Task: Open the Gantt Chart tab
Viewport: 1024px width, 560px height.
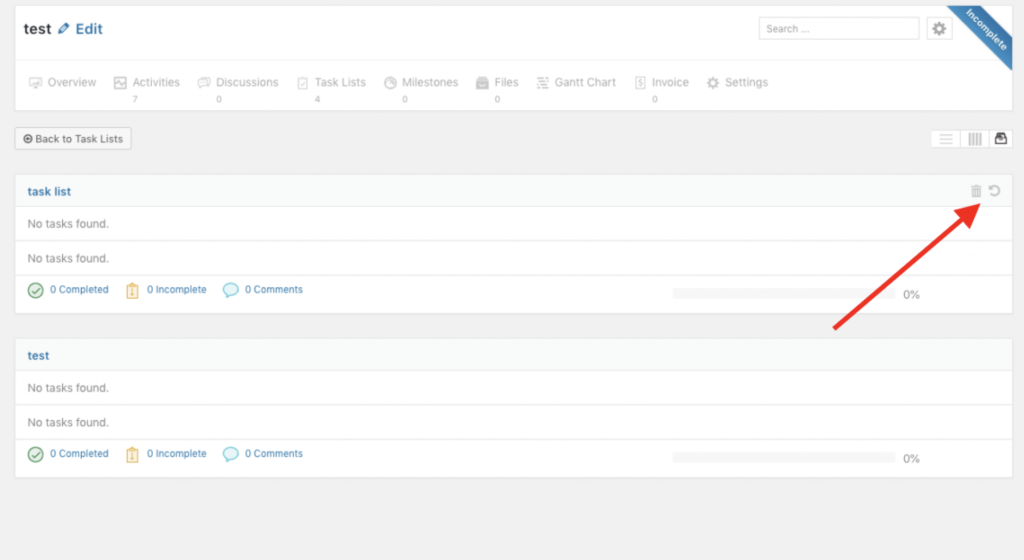Action: tap(576, 82)
